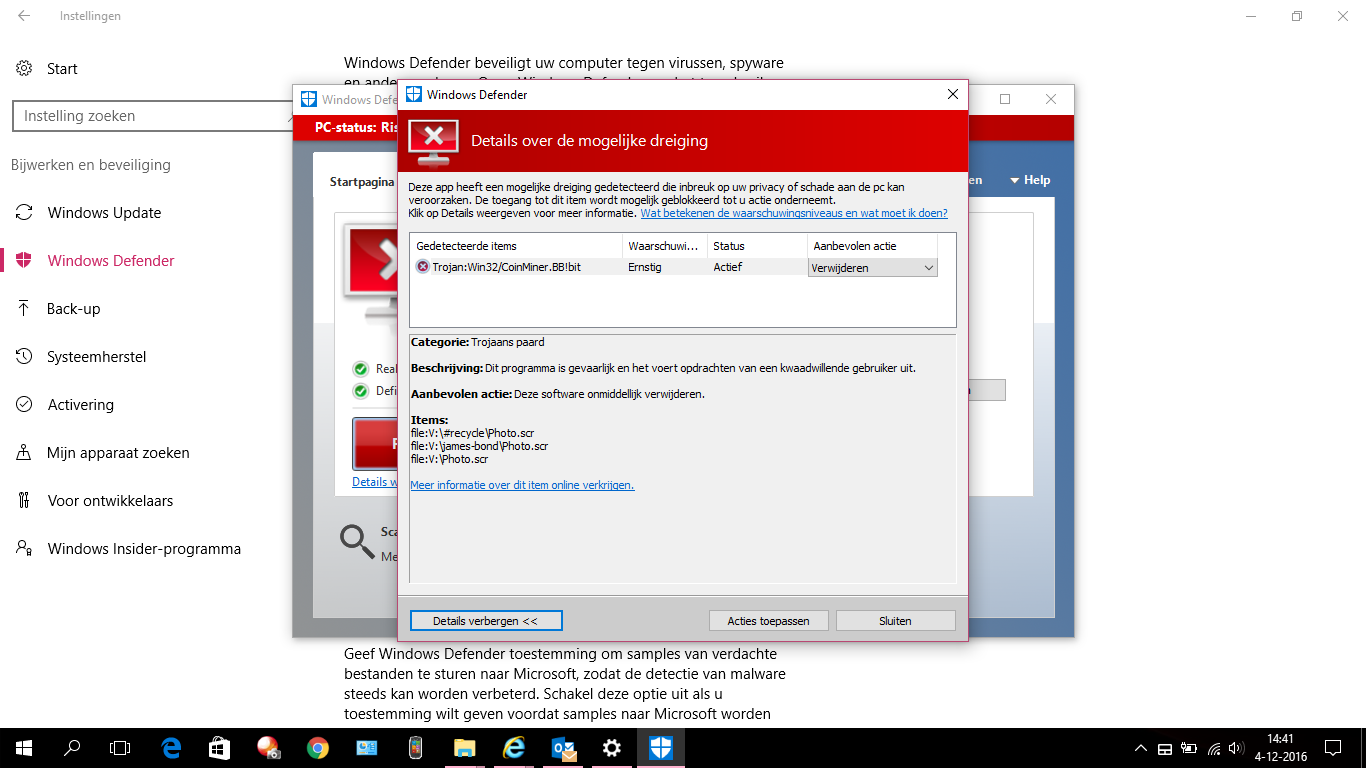The image size is (1366, 768).
Task: Click Details verbergen button
Action: coord(486,621)
